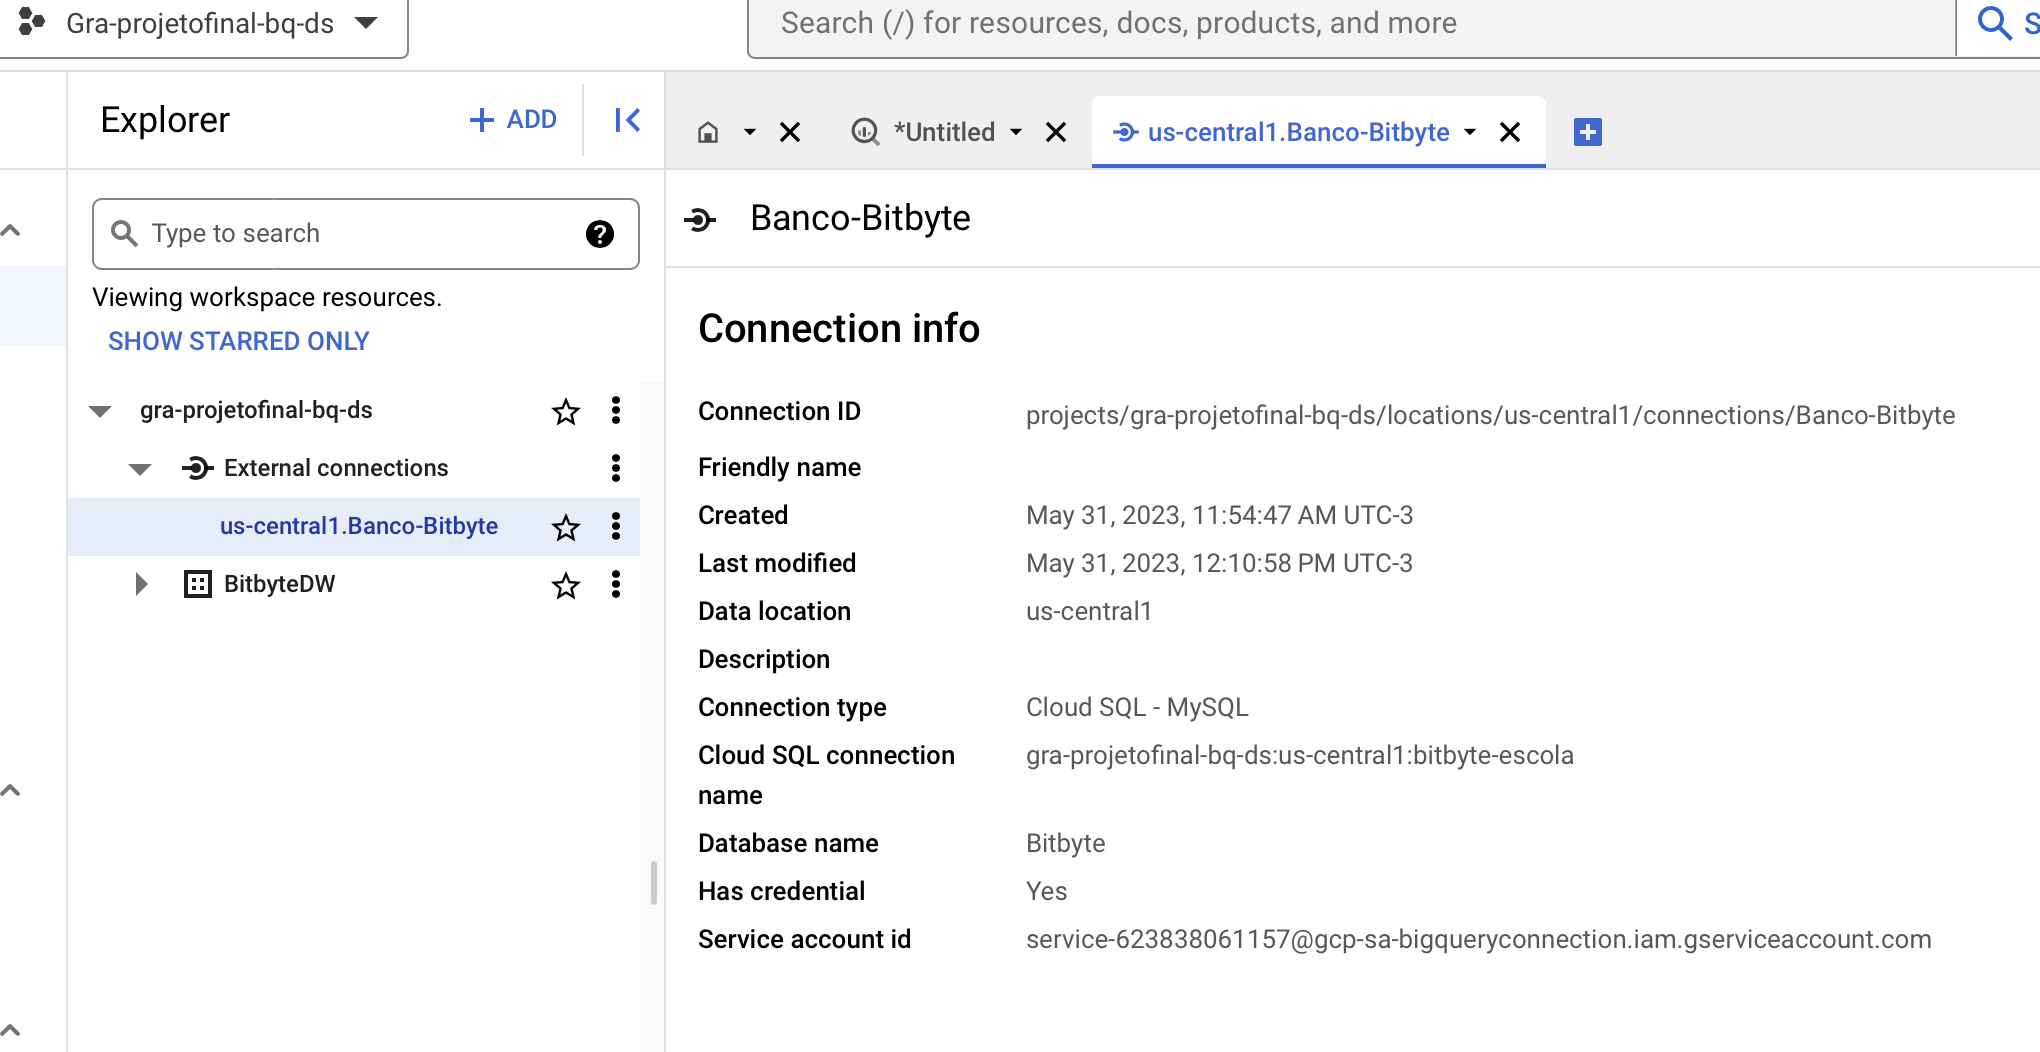
Task: Select us-central1.Banco-Bitbyte in the tree
Action: tap(359, 526)
